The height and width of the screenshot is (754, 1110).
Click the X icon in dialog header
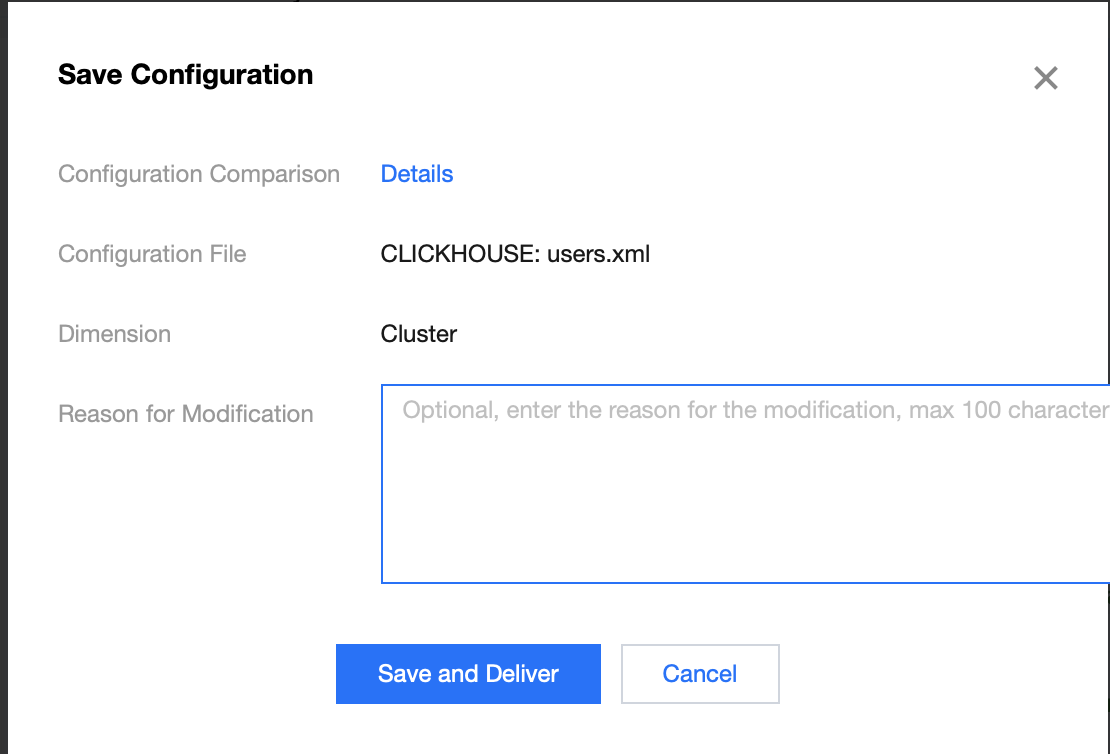point(1045,78)
